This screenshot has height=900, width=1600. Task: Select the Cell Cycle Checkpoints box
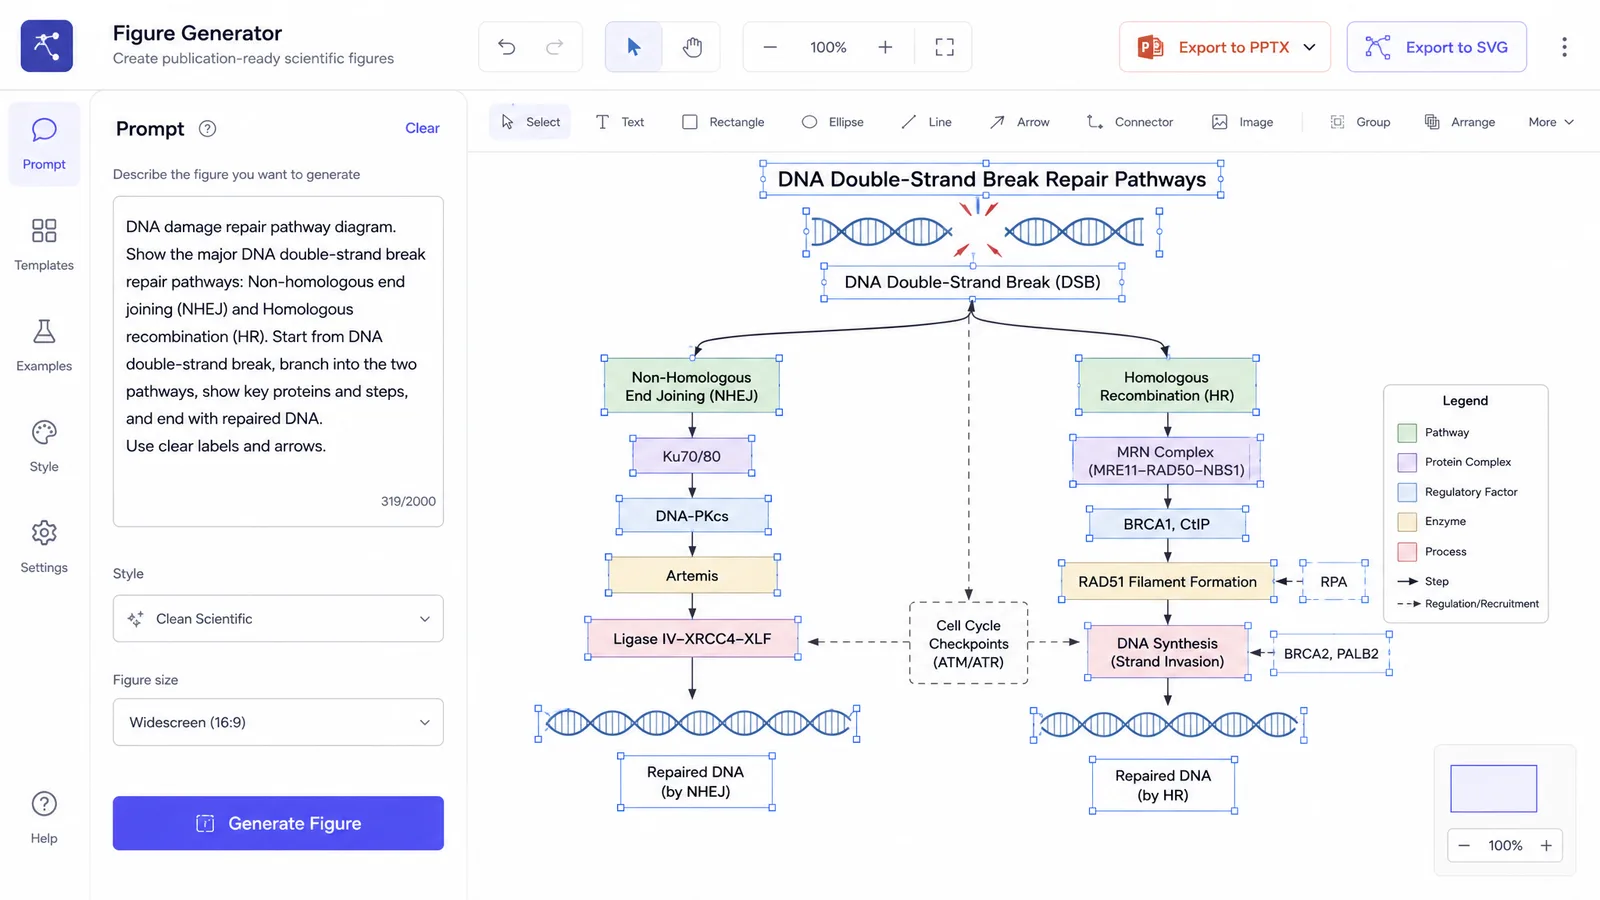(968, 643)
